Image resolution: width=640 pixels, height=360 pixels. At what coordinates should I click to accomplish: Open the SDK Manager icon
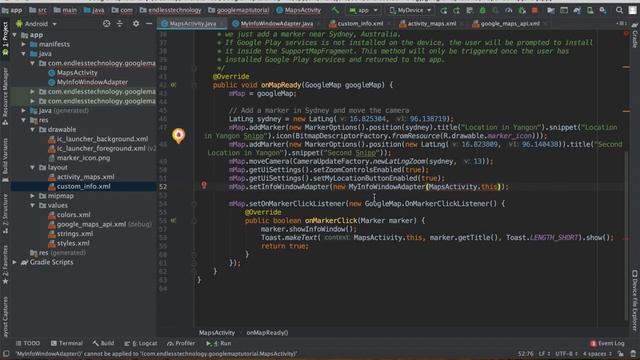click(x=603, y=10)
